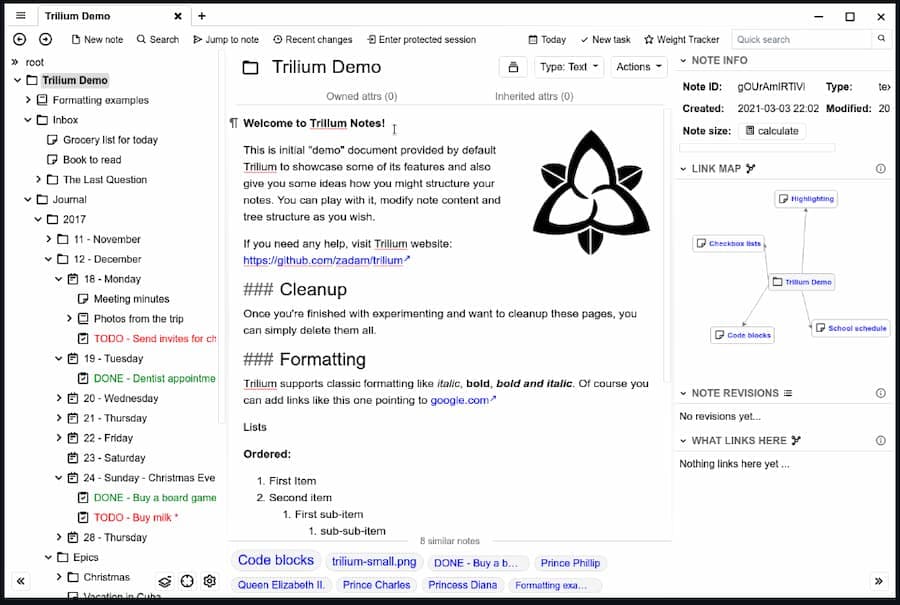Collapse the Inbox tree node
900x605 pixels.
(x=28, y=120)
